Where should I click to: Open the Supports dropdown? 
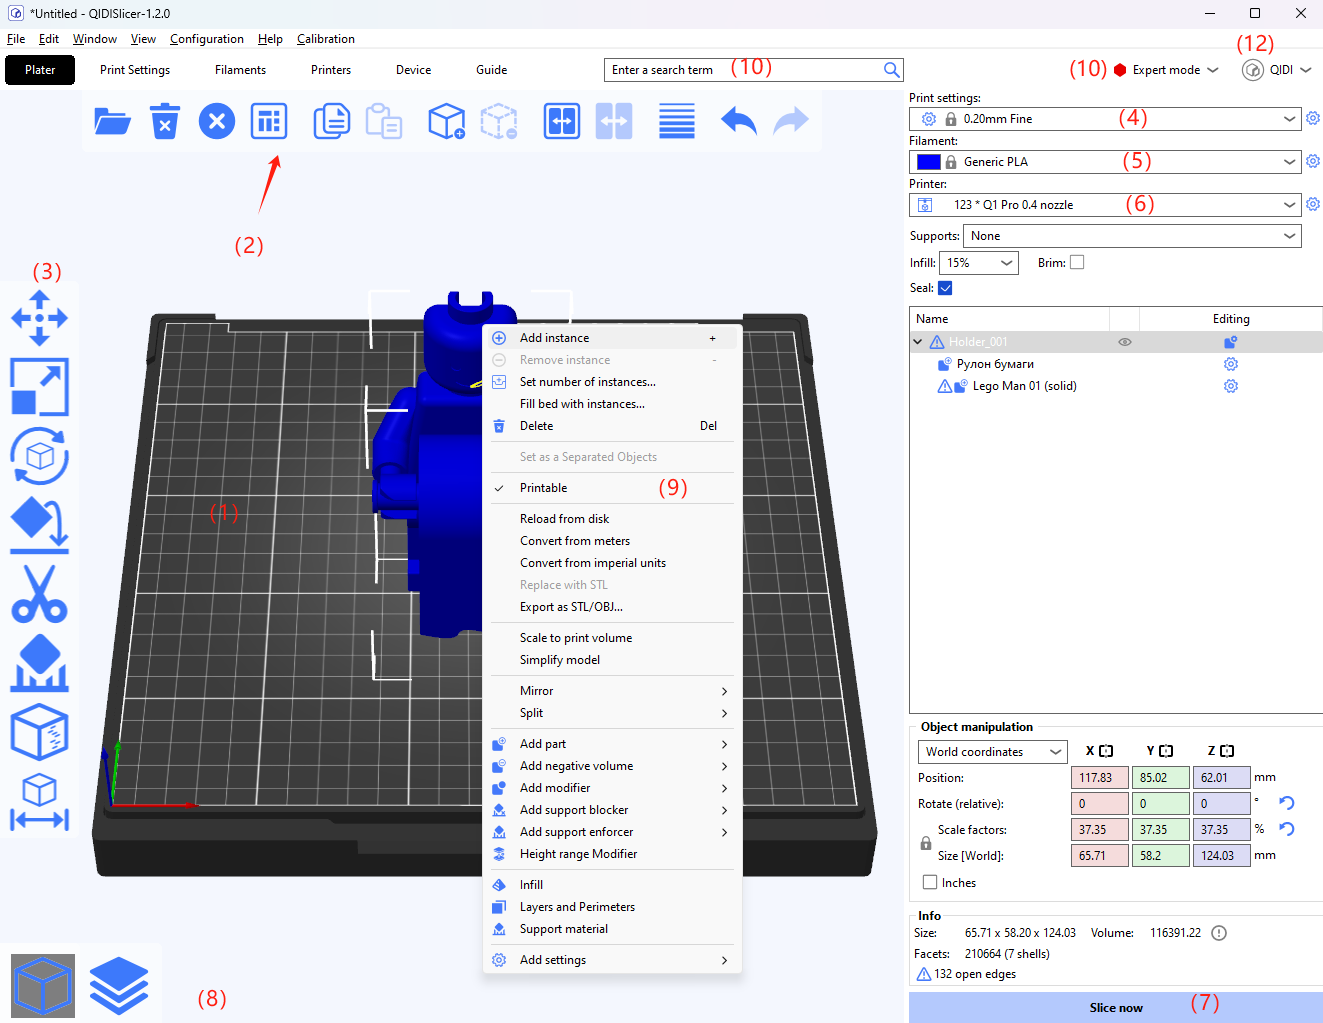coord(1131,236)
